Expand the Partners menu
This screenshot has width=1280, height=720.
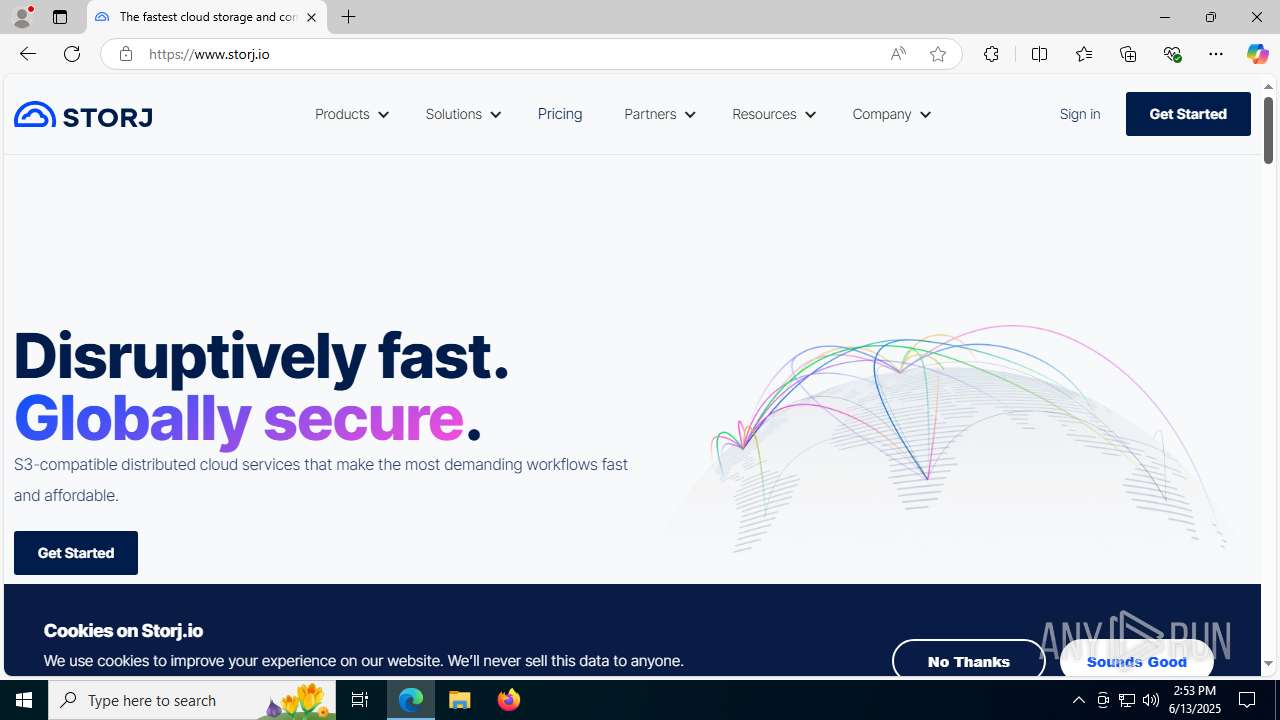(x=659, y=114)
